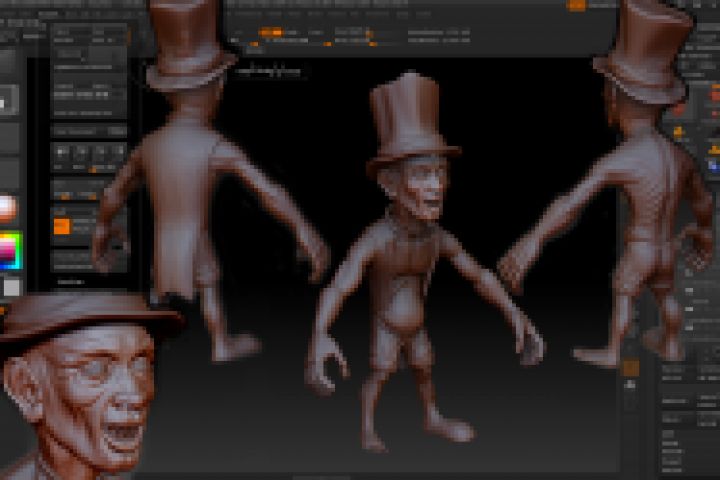The image size is (720, 480).
Task: Open the stroke thumbnail with the white dot
Action: pyautogui.click(x=9, y=100)
